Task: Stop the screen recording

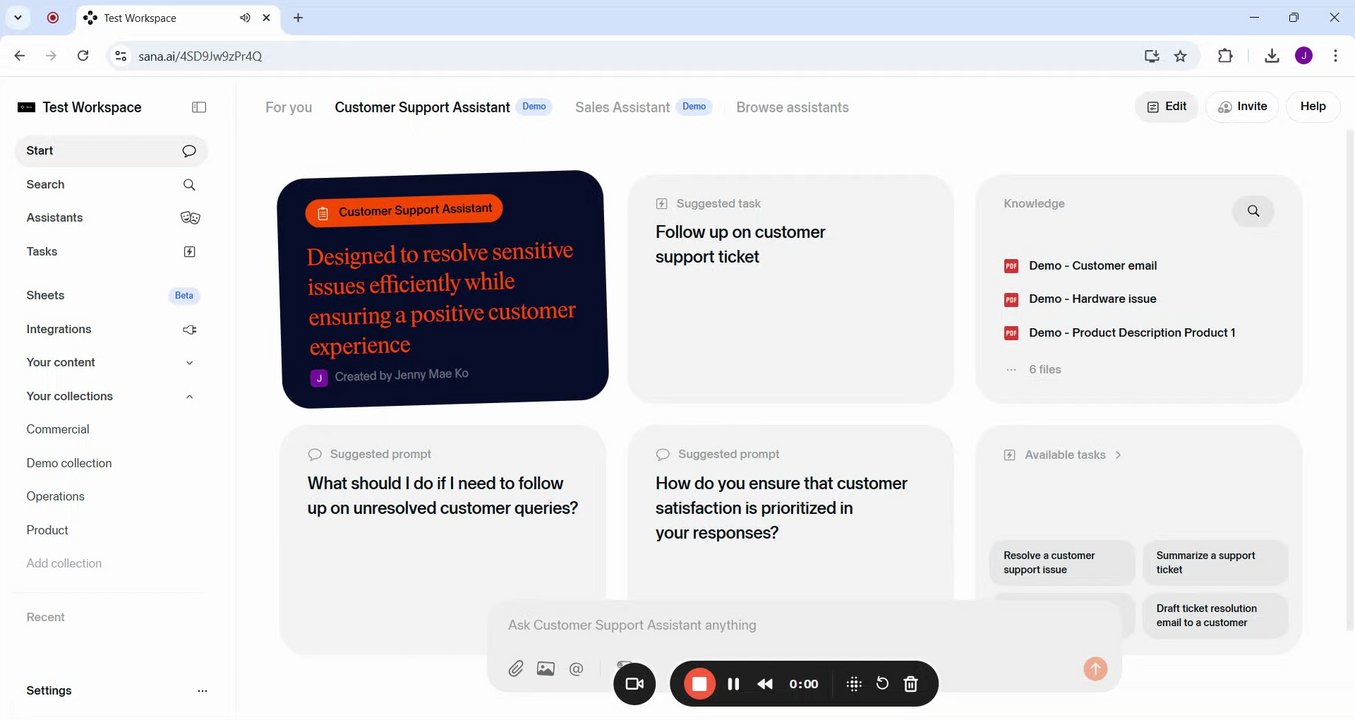Action: tap(700, 684)
